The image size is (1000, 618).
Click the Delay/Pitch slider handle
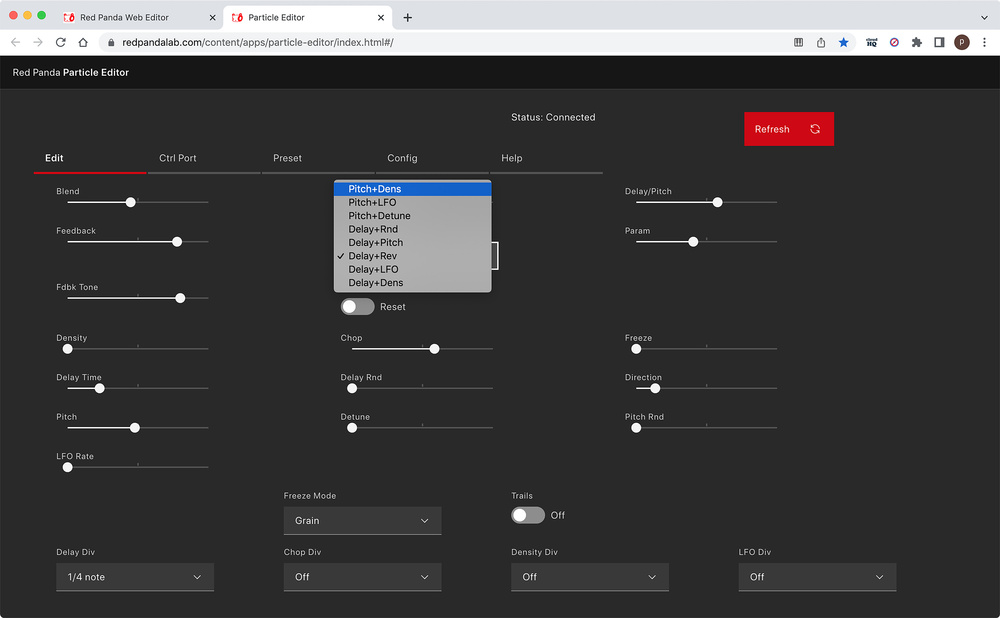(x=717, y=202)
